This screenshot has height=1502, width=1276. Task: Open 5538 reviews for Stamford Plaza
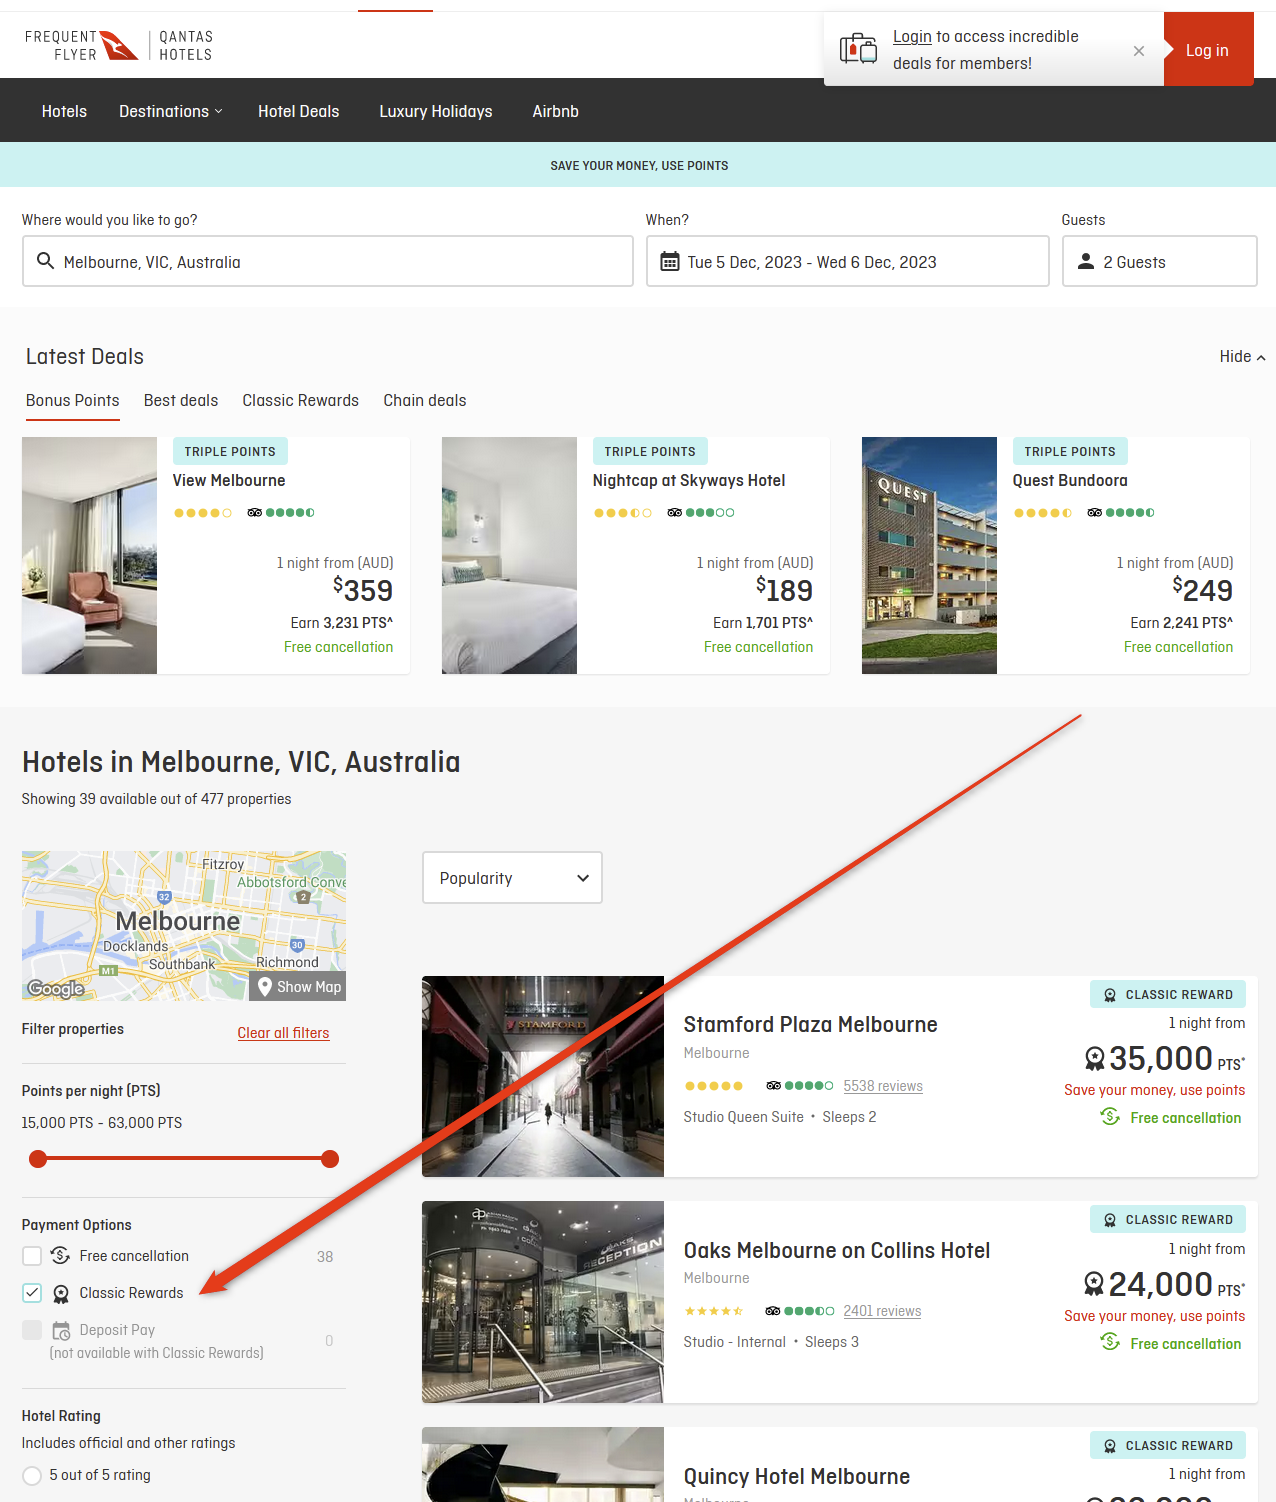pyautogui.click(x=883, y=1086)
